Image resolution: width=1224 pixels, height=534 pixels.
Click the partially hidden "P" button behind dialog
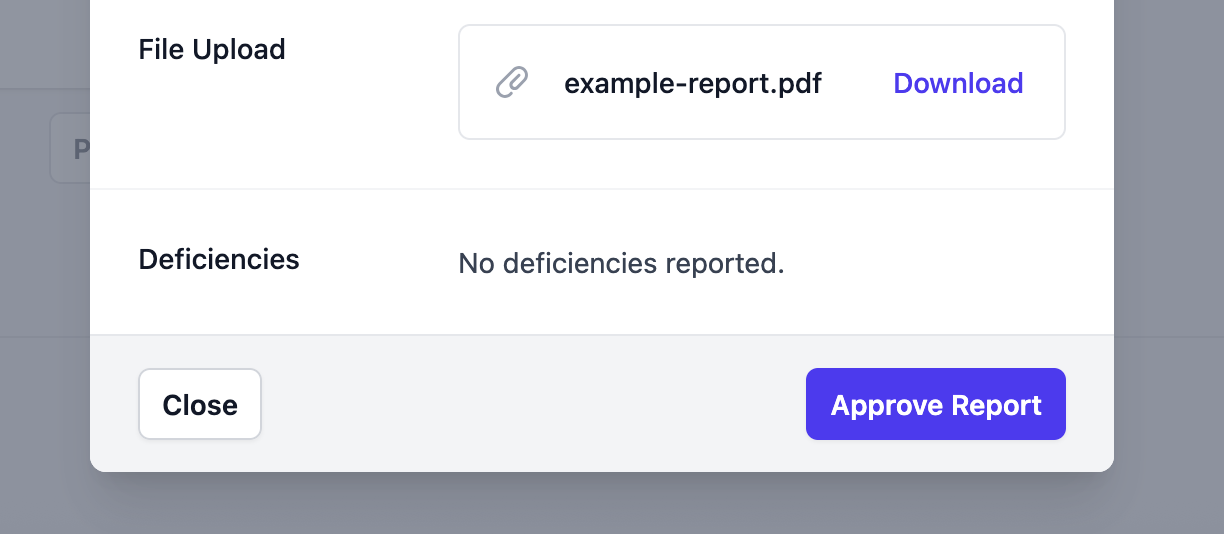click(70, 148)
